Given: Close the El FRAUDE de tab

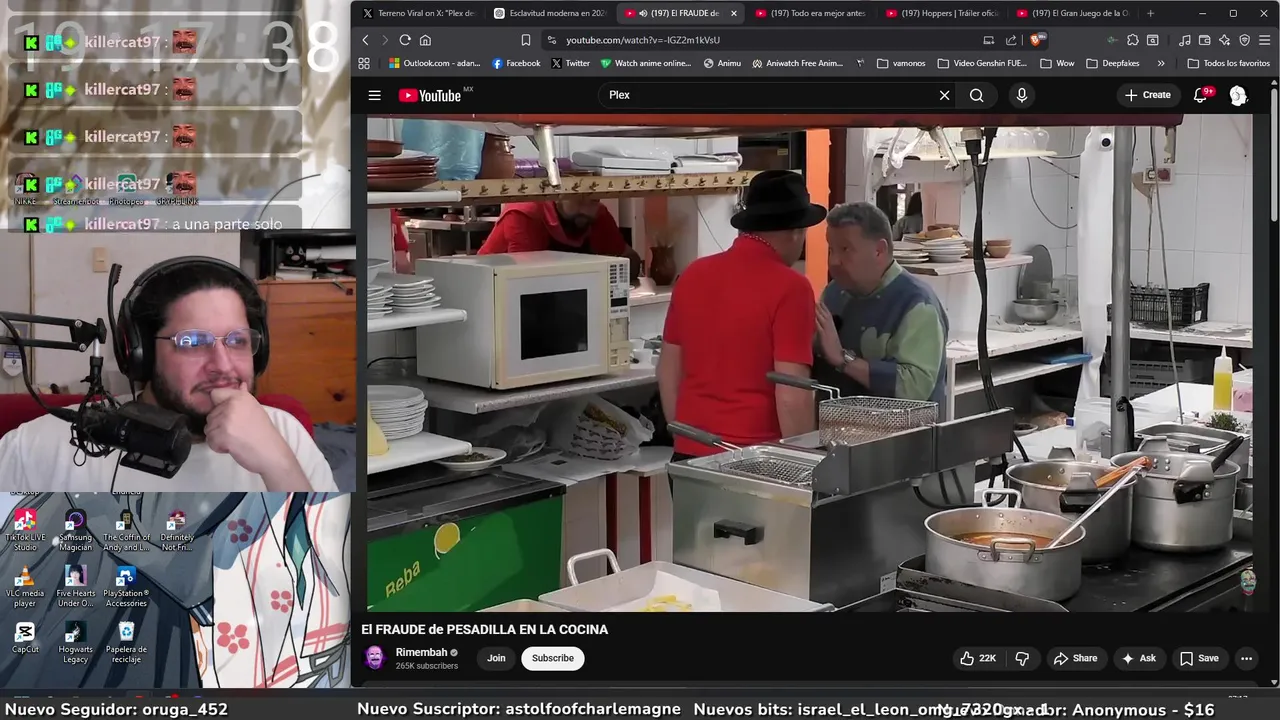Looking at the screenshot, I should tap(734, 13).
